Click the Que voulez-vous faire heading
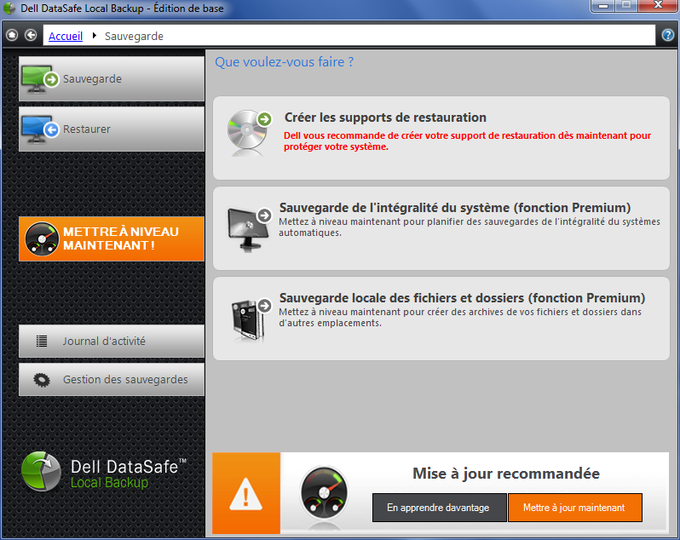The width and height of the screenshot is (680, 540). 284,62
